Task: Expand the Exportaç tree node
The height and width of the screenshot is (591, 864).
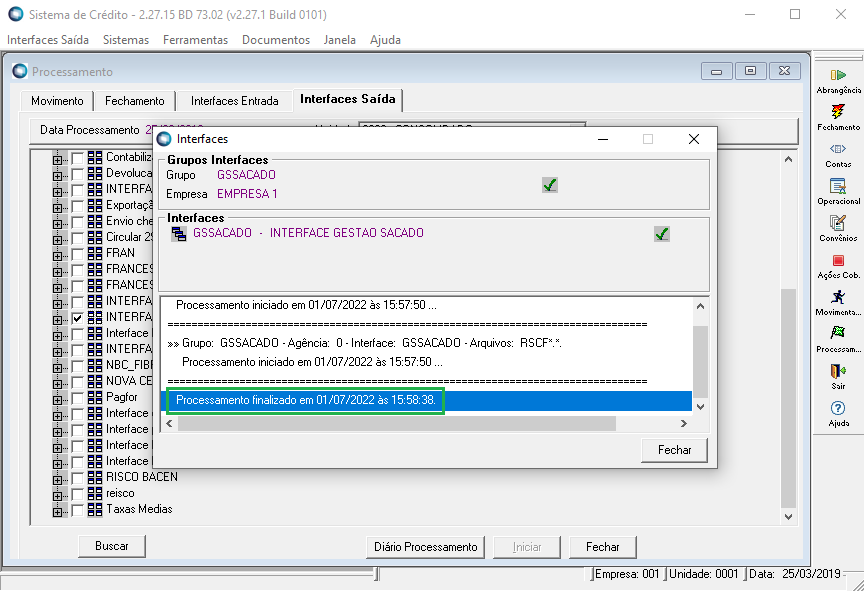Action: 57,208
